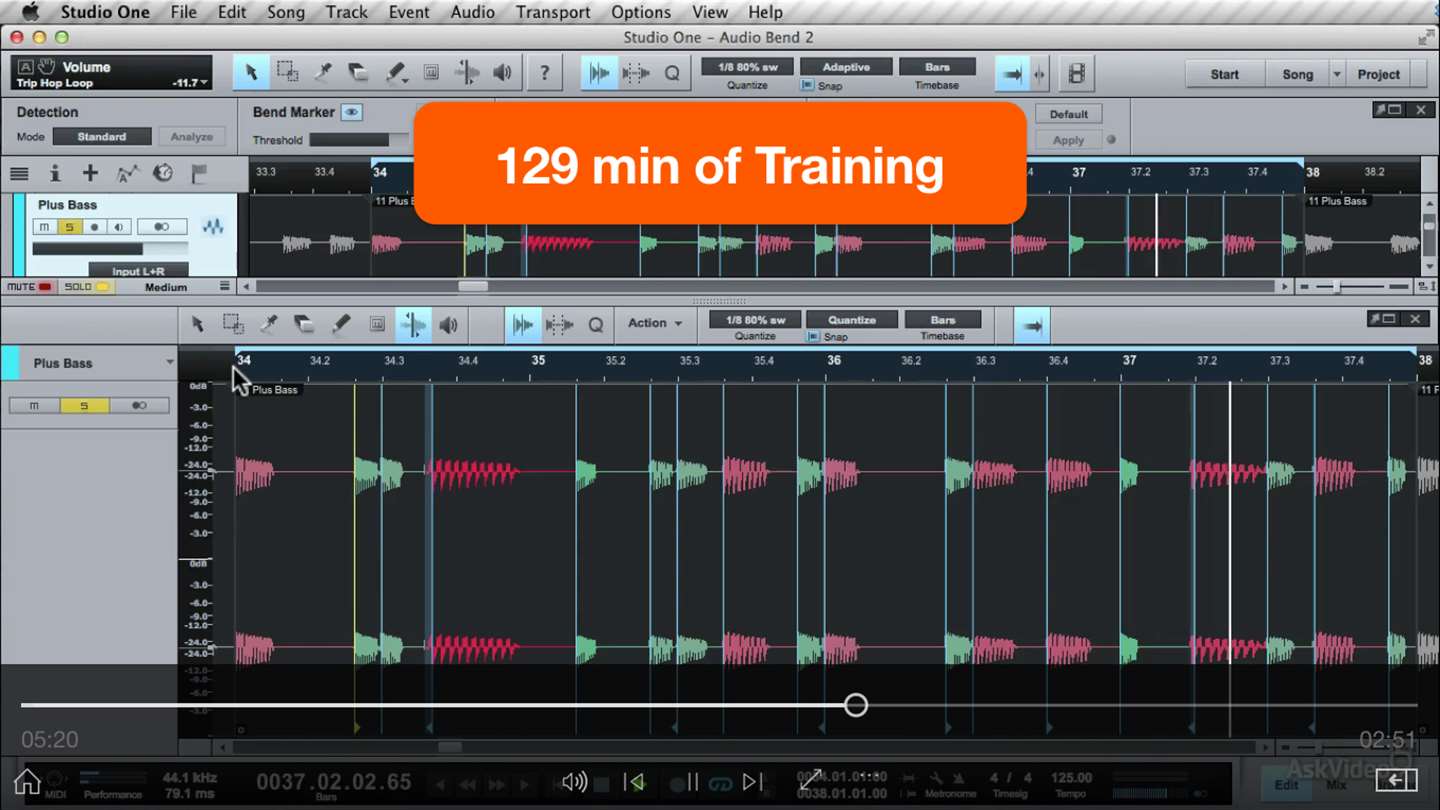
Task: Select the Arrow tool in editor toolbar
Action: pos(197,324)
